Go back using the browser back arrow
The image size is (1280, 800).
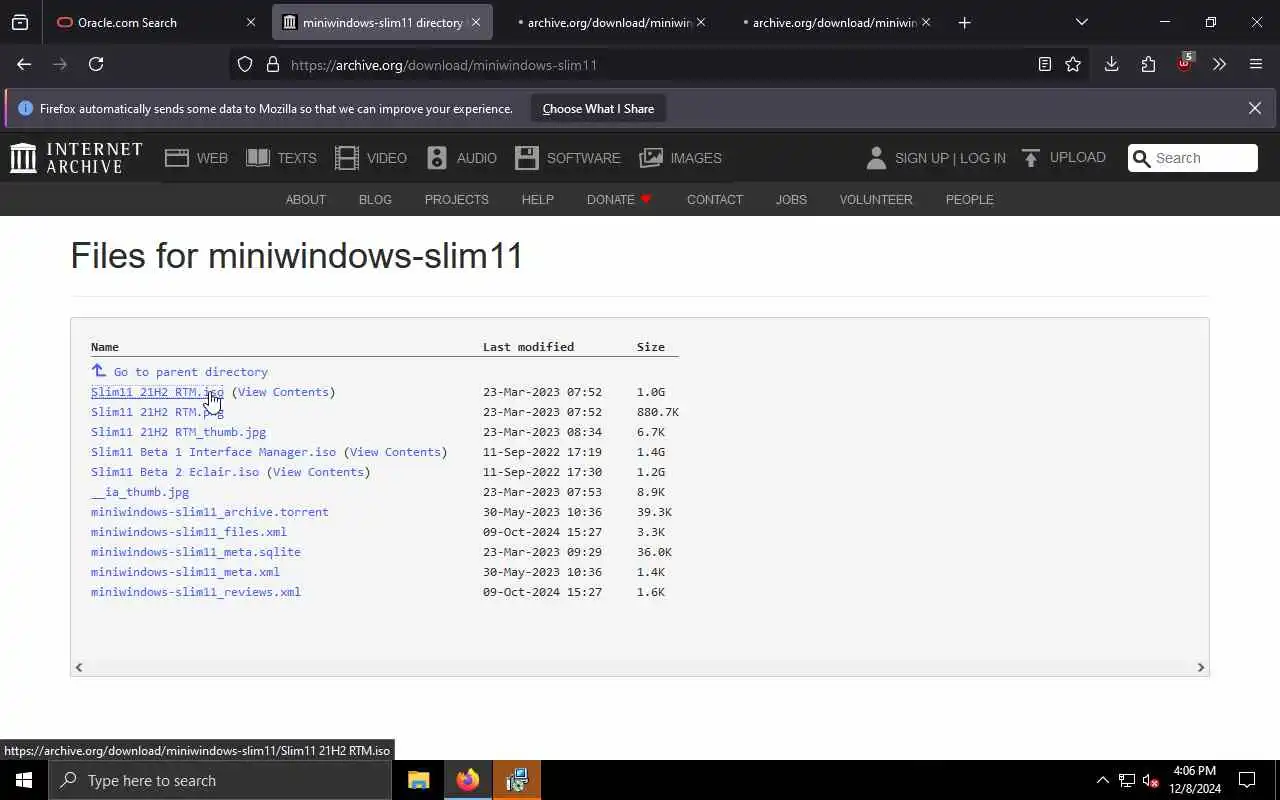tap(24, 64)
